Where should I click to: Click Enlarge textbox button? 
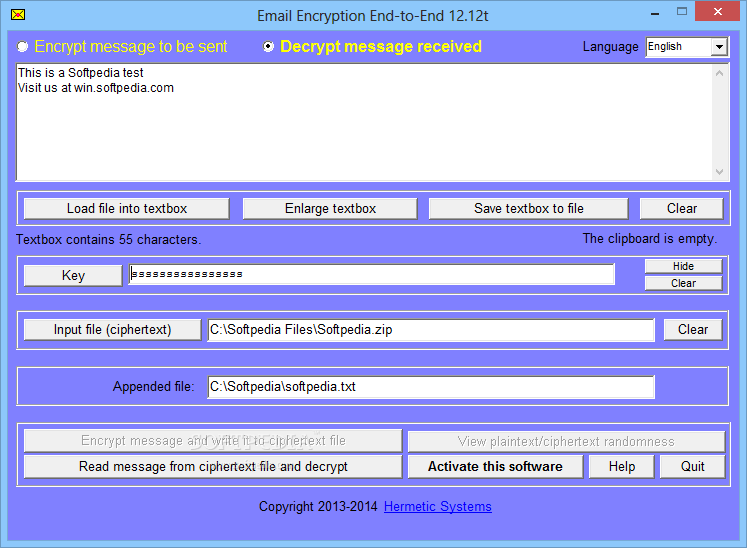(x=330, y=209)
